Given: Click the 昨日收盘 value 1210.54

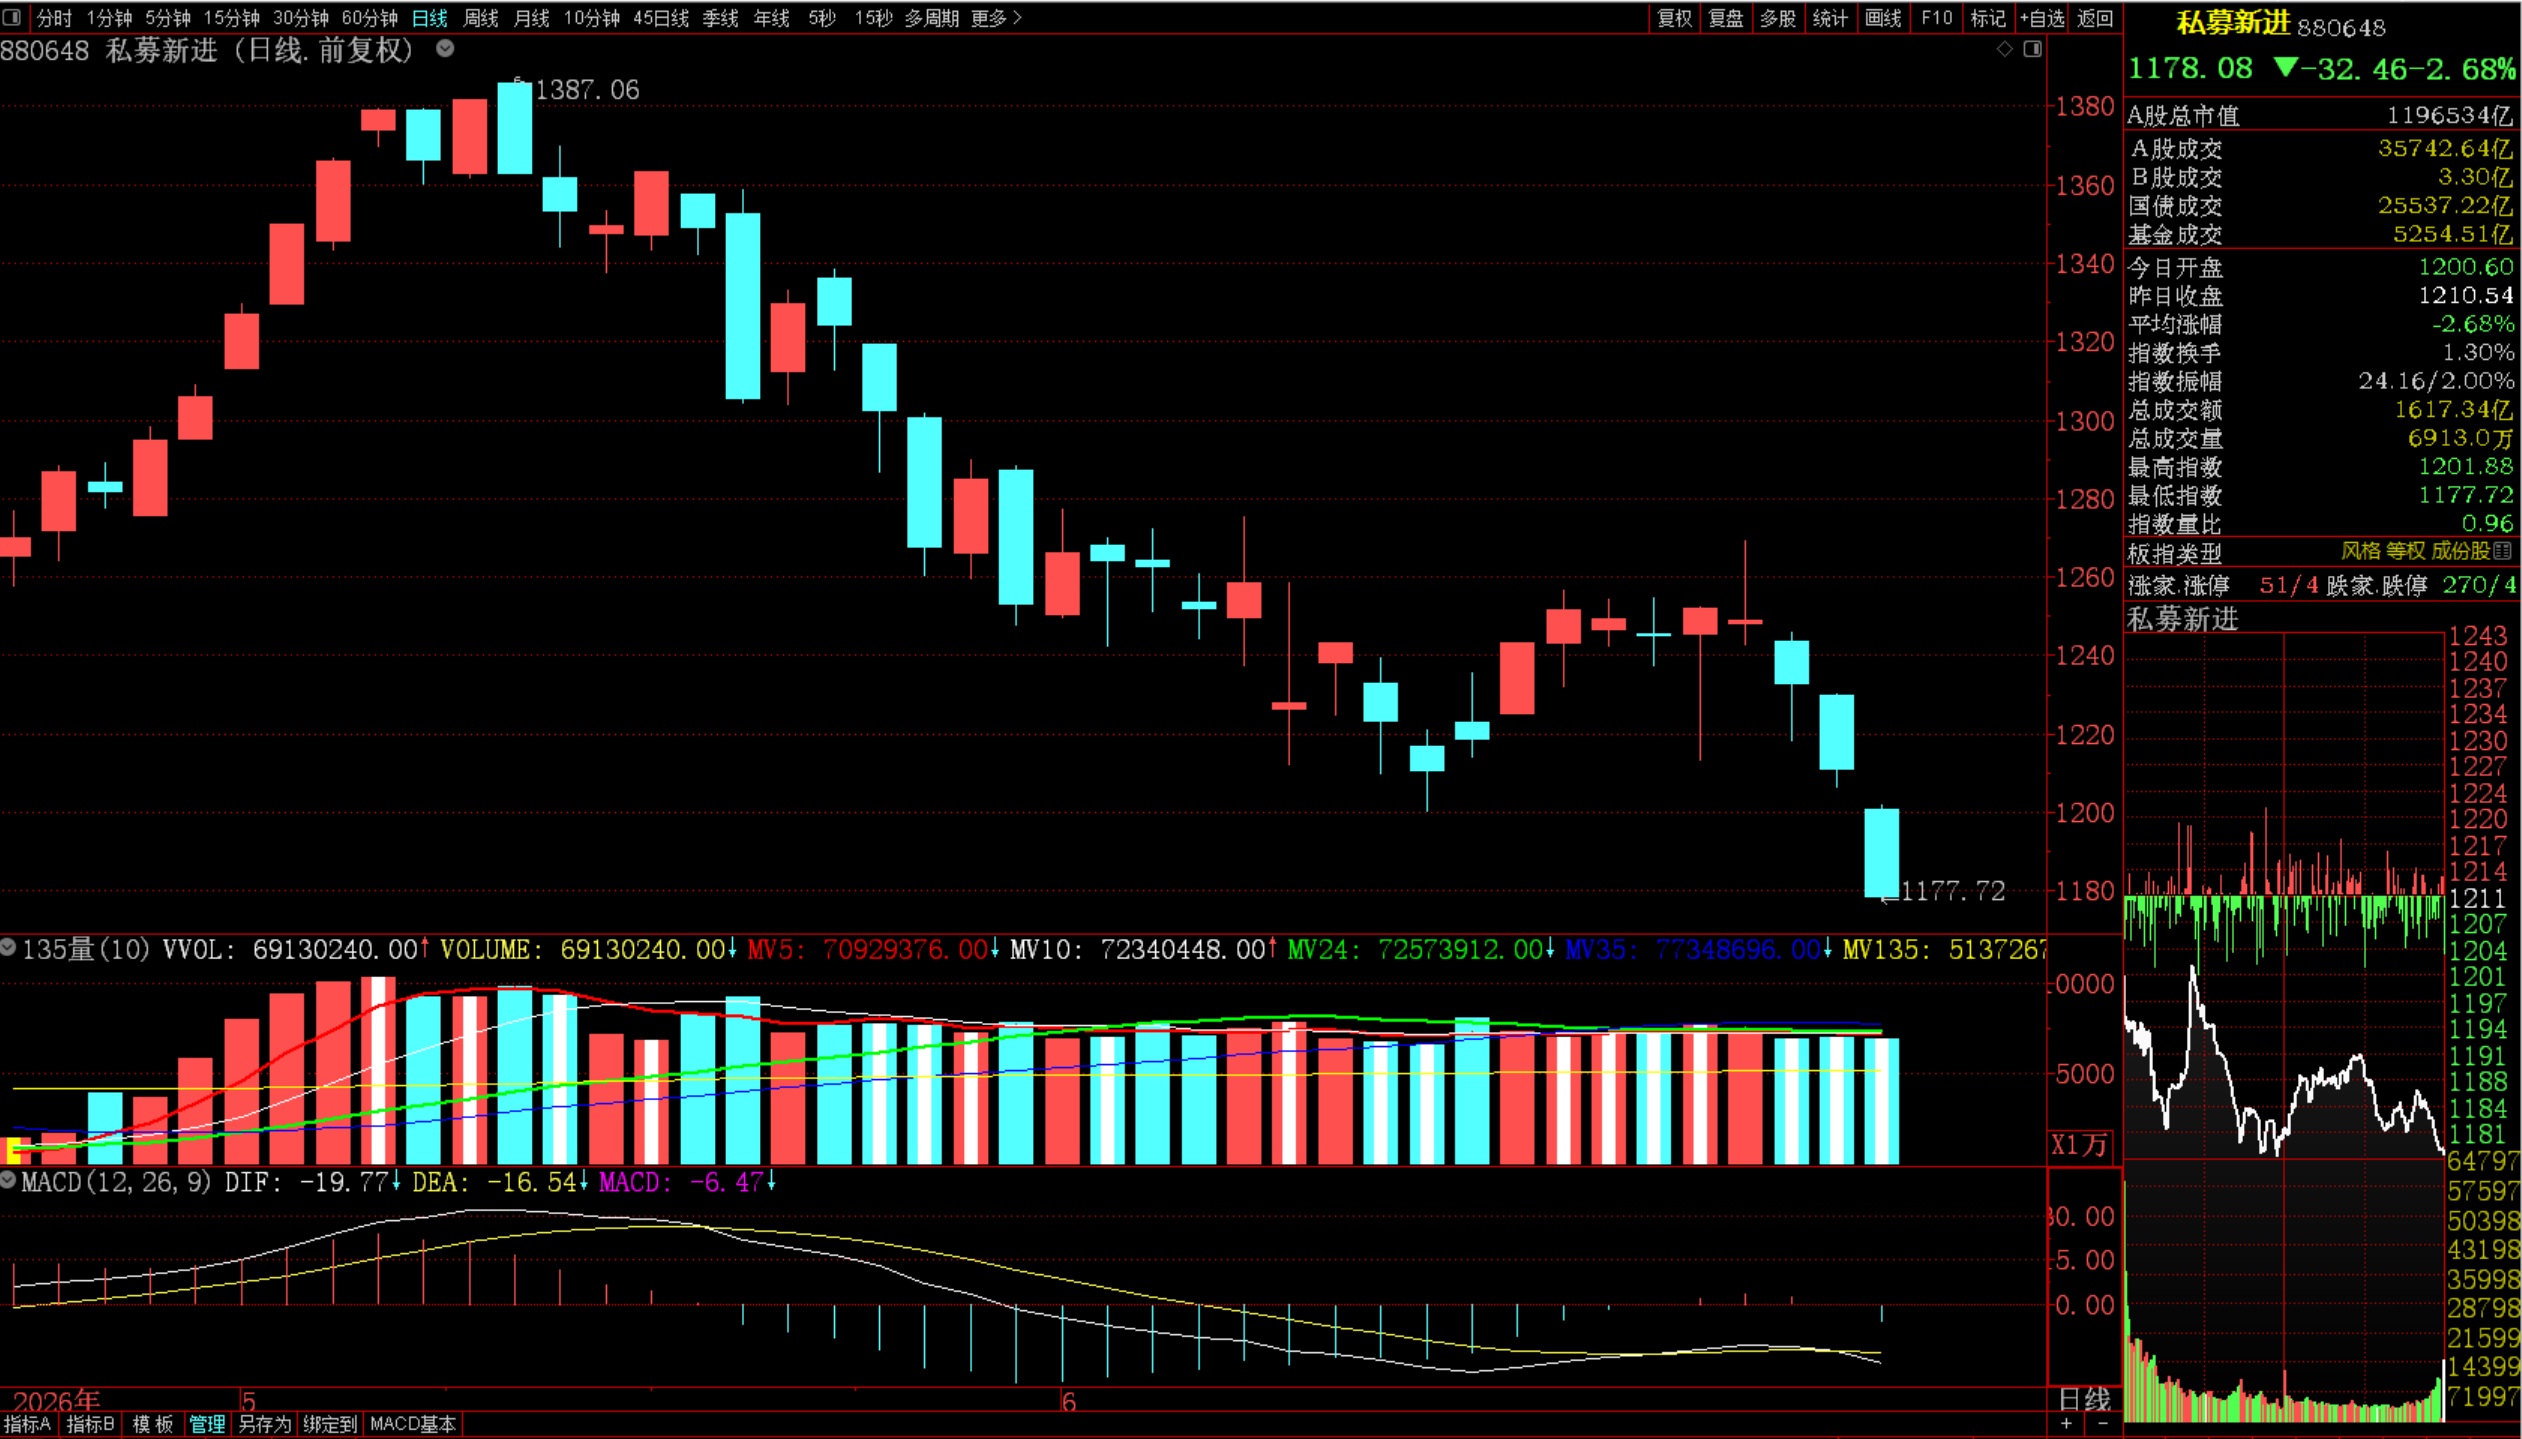Looking at the screenshot, I should pyautogui.click(x=2465, y=296).
